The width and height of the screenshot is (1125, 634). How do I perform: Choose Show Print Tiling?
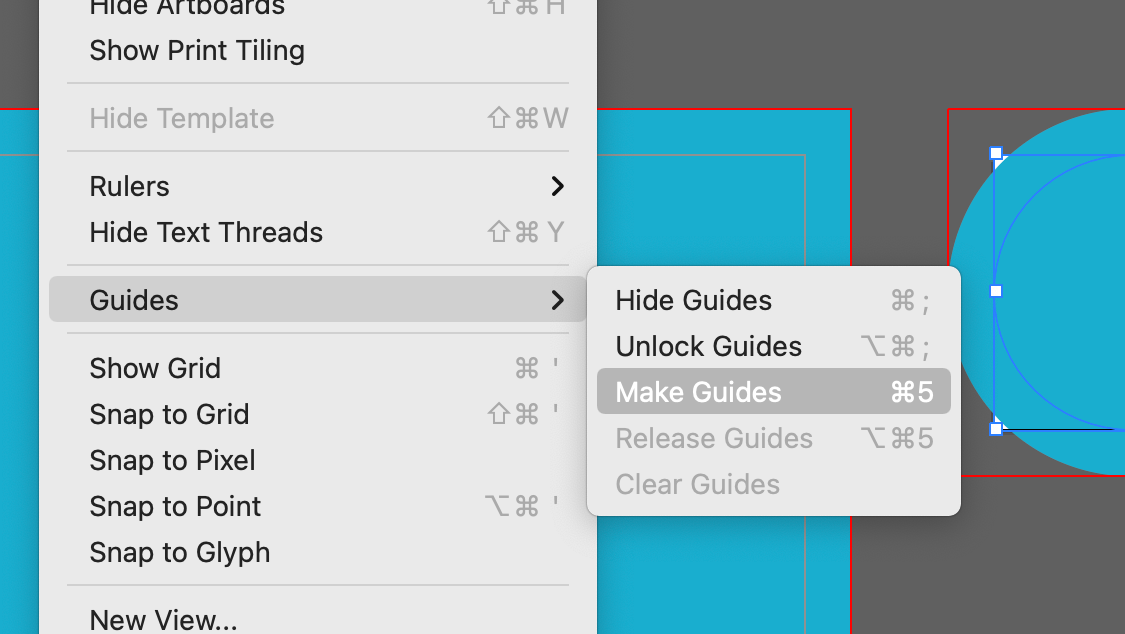[x=317, y=50]
